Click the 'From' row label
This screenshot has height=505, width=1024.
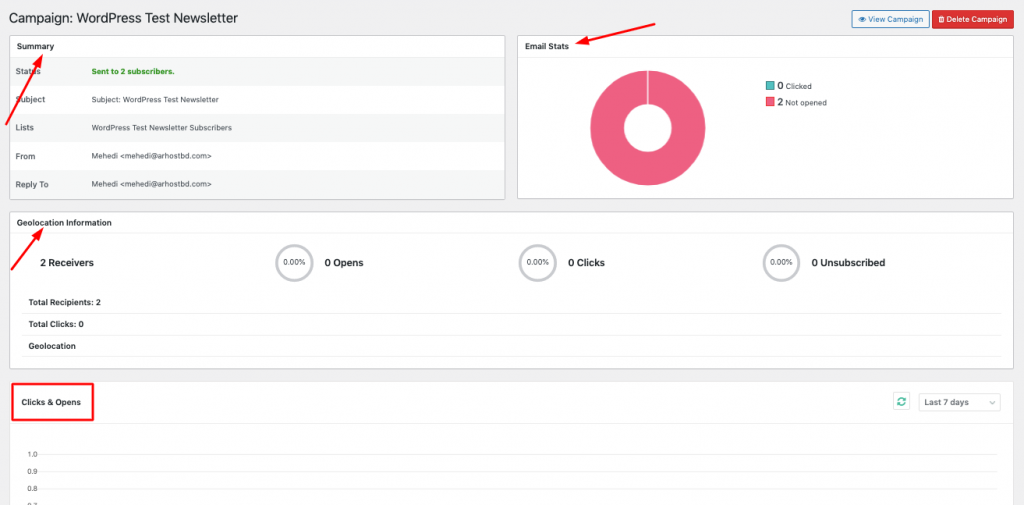pos(25,156)
